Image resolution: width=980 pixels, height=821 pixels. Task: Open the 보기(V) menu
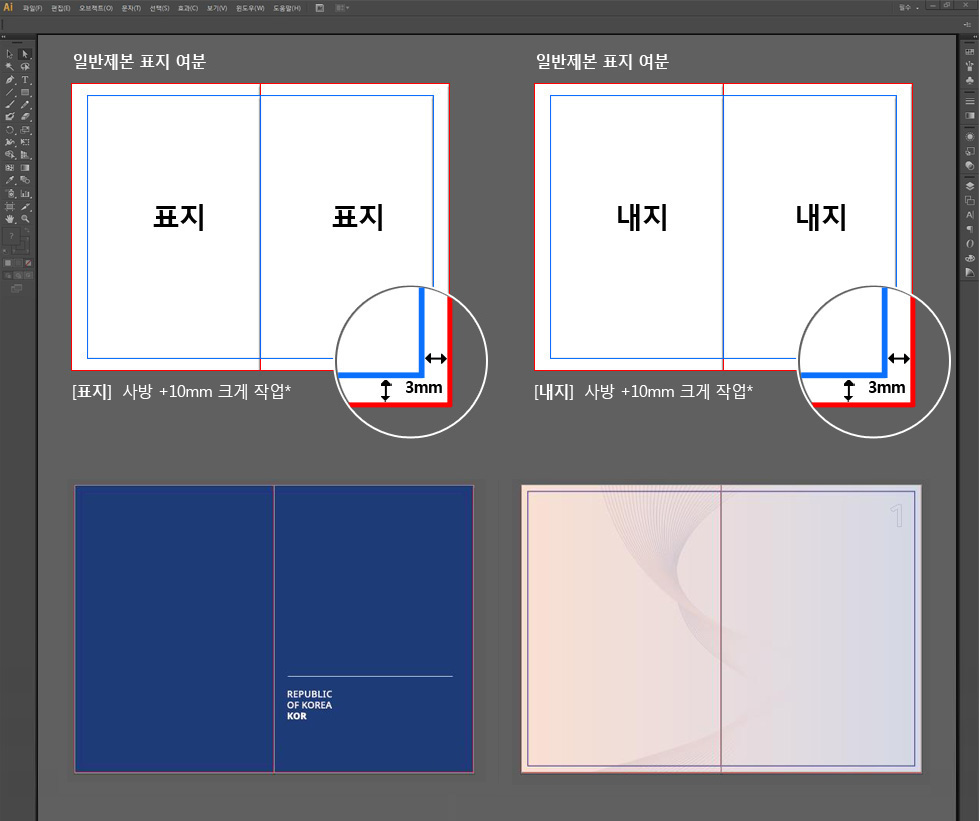[x=217, y=8]
